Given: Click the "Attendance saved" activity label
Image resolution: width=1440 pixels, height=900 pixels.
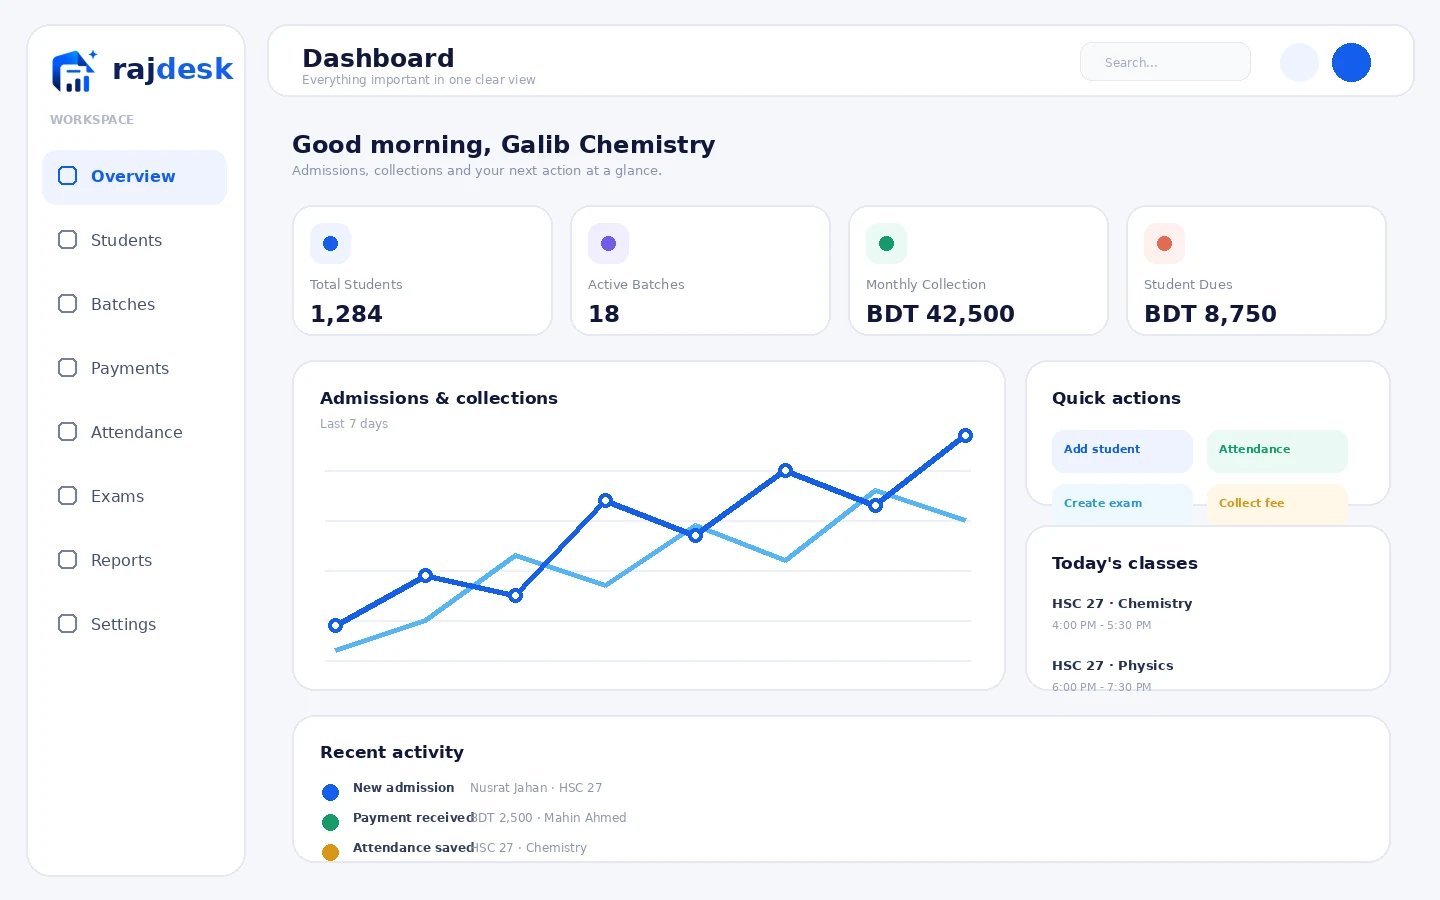Looking at the screenshot, I should pos(413,848).
